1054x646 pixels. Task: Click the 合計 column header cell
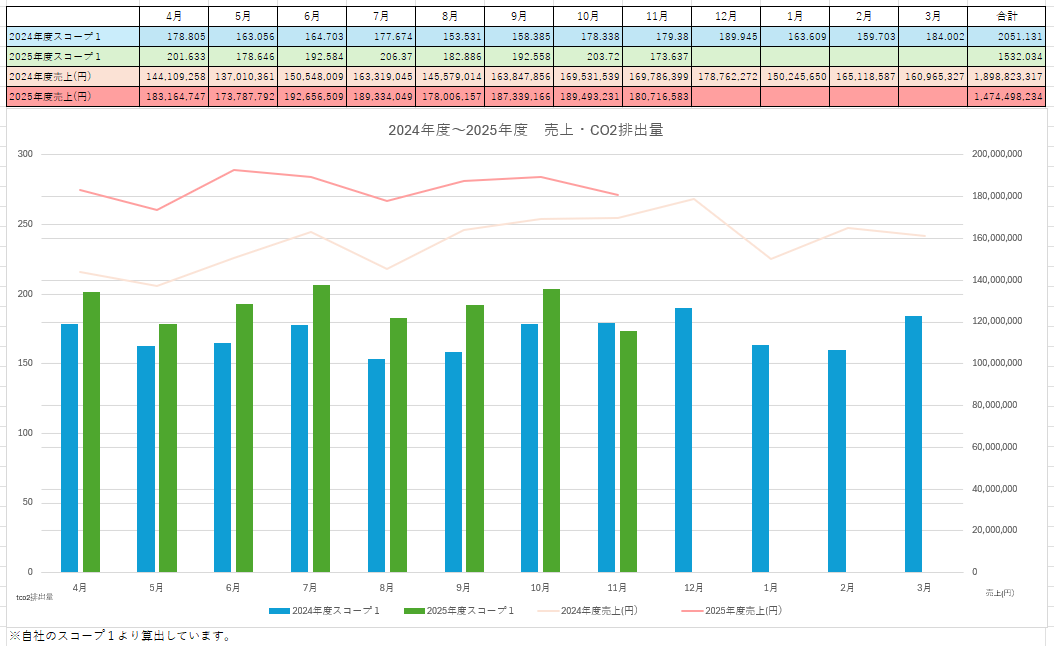pyautogui.click(x=1010, y=16)
